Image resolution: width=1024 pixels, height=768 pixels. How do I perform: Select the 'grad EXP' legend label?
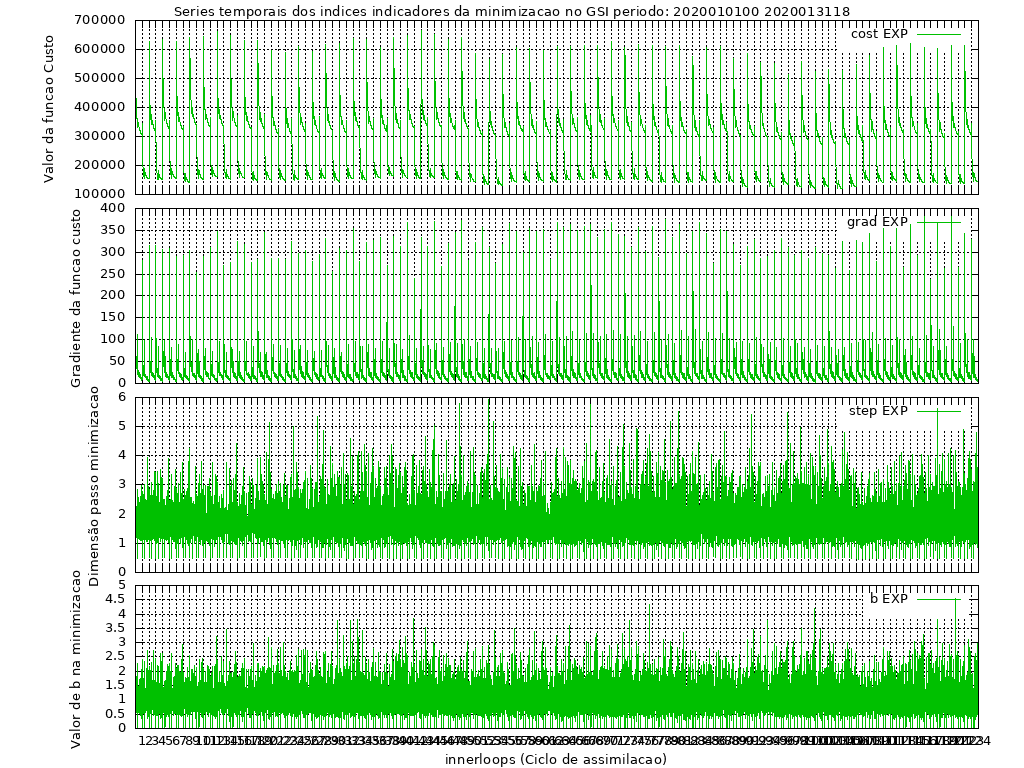pyautogui.click(x=877, y=222)
